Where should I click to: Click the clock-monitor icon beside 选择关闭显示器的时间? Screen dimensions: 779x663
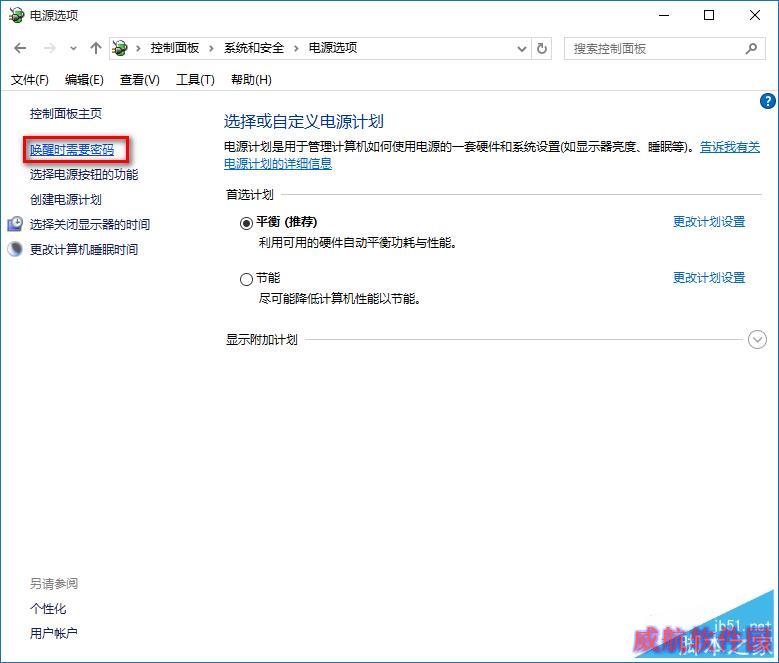point(15,224)
